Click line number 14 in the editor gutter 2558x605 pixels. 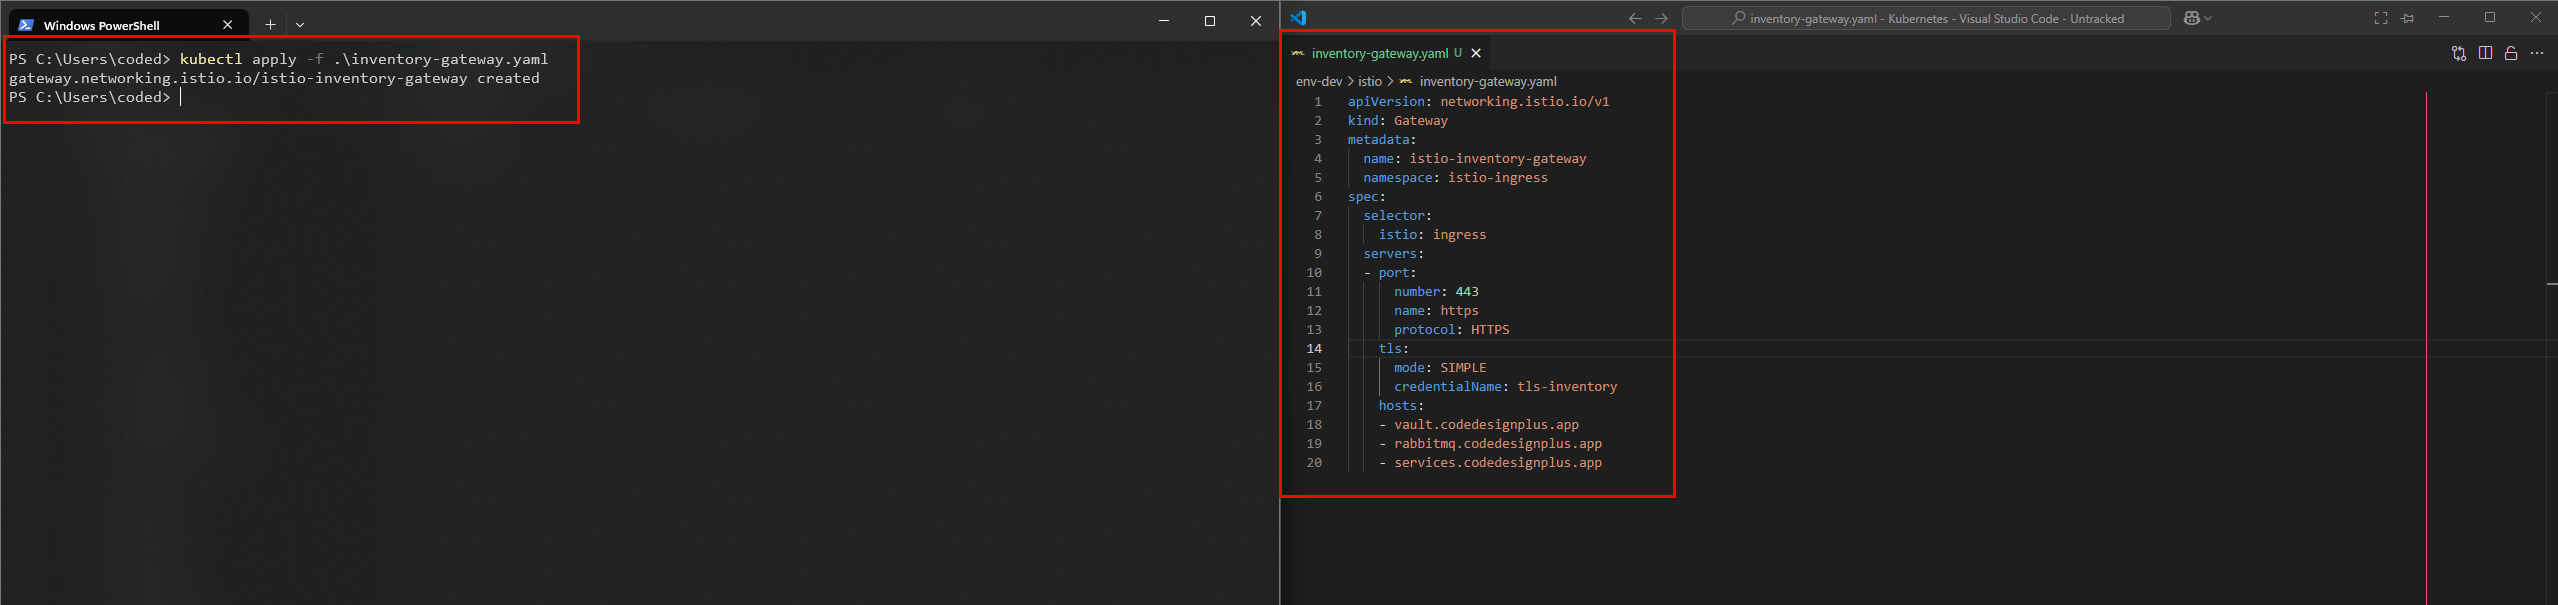pyautogui.click(x=1314, y=348)
